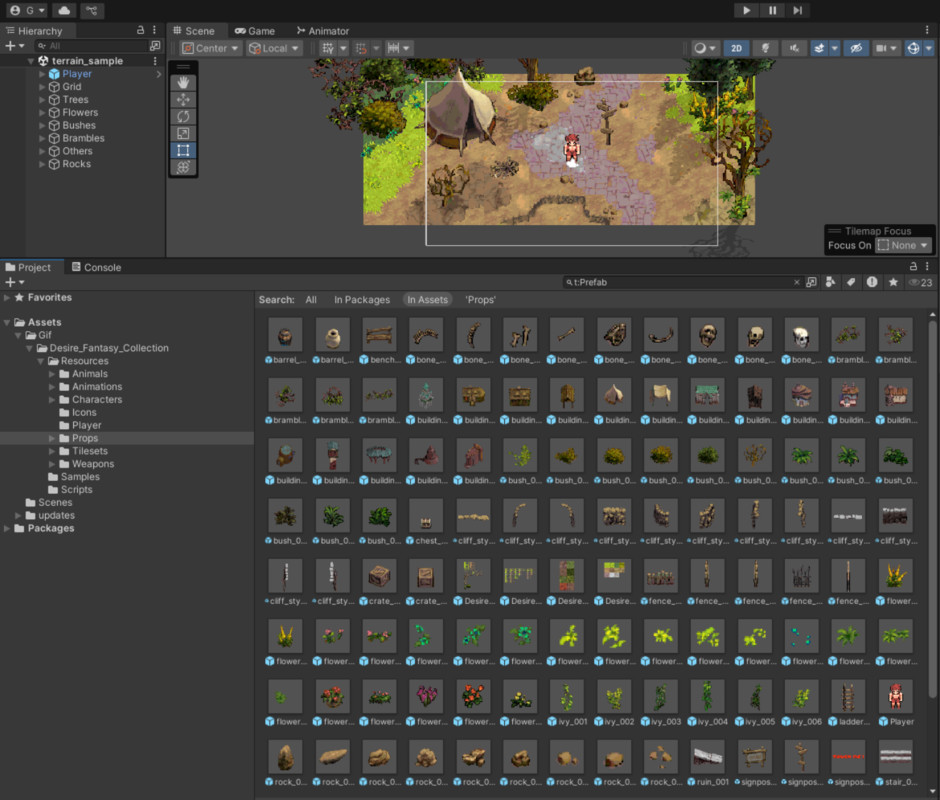Open Tilemap Focus On None dropdown
Viewport: 940px width, 800px height.
click(903, 245)
